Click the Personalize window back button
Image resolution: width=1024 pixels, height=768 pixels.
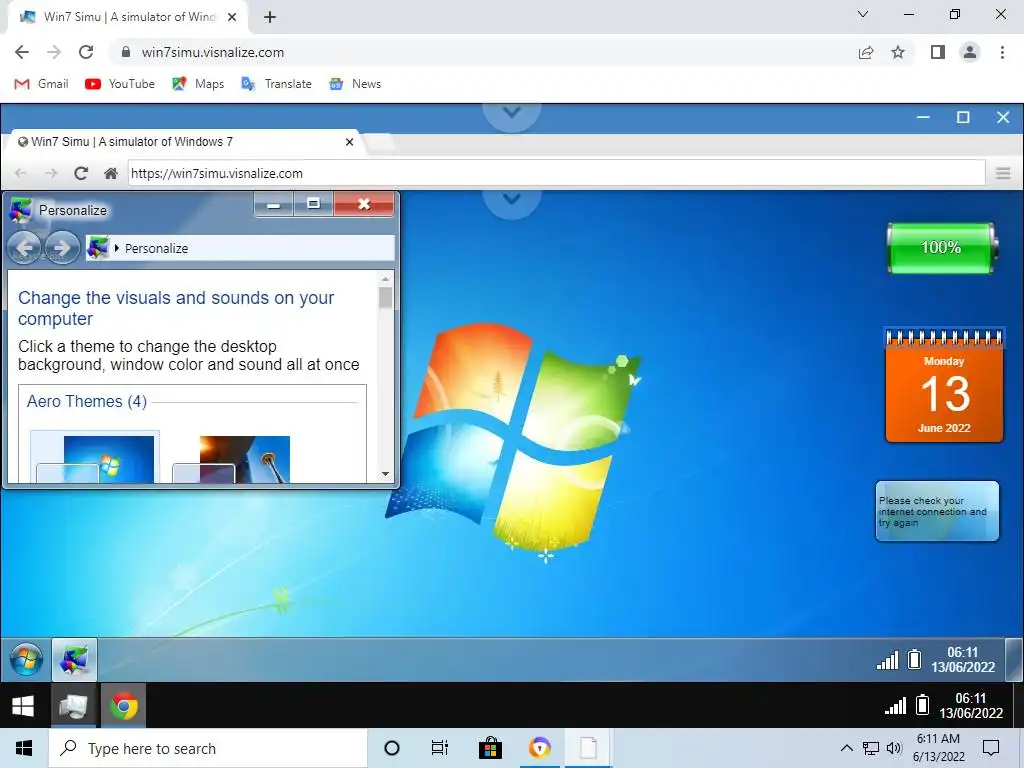(x=24, y=248)
